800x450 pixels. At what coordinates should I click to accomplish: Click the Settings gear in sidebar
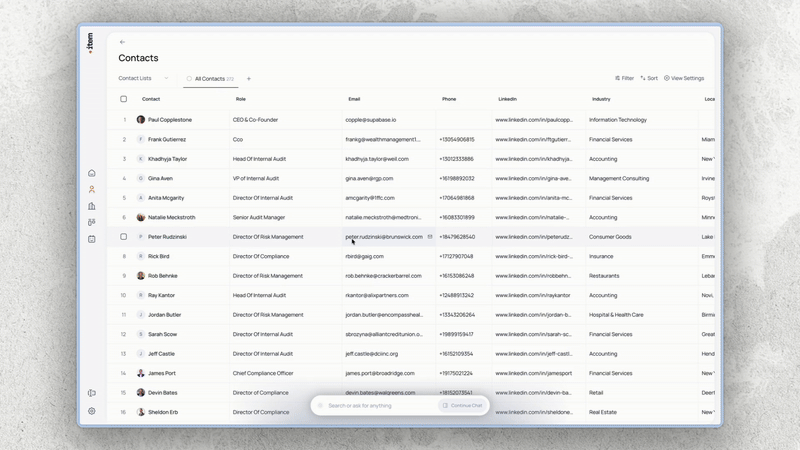point(92,411)
